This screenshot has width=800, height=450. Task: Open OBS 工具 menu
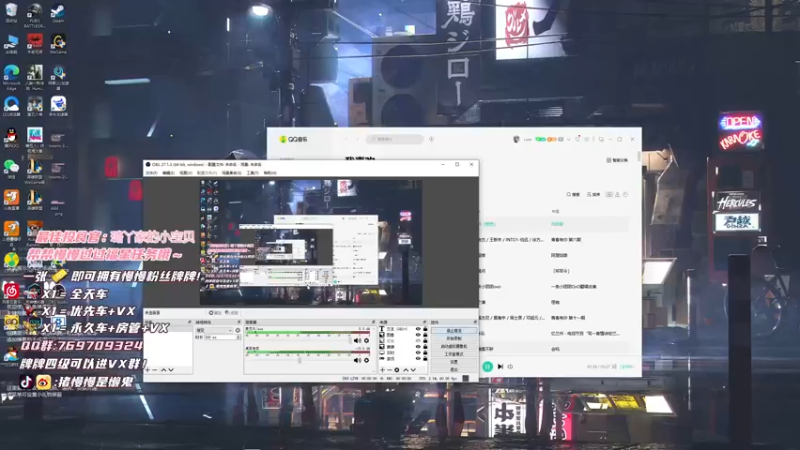(253, 173)
